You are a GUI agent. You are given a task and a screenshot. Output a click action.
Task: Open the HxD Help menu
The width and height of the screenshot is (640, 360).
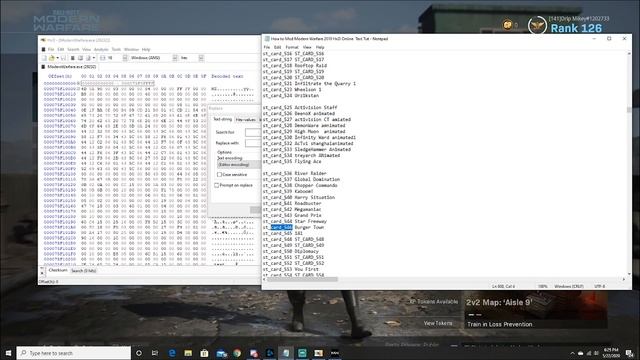(x=146, y=49)
